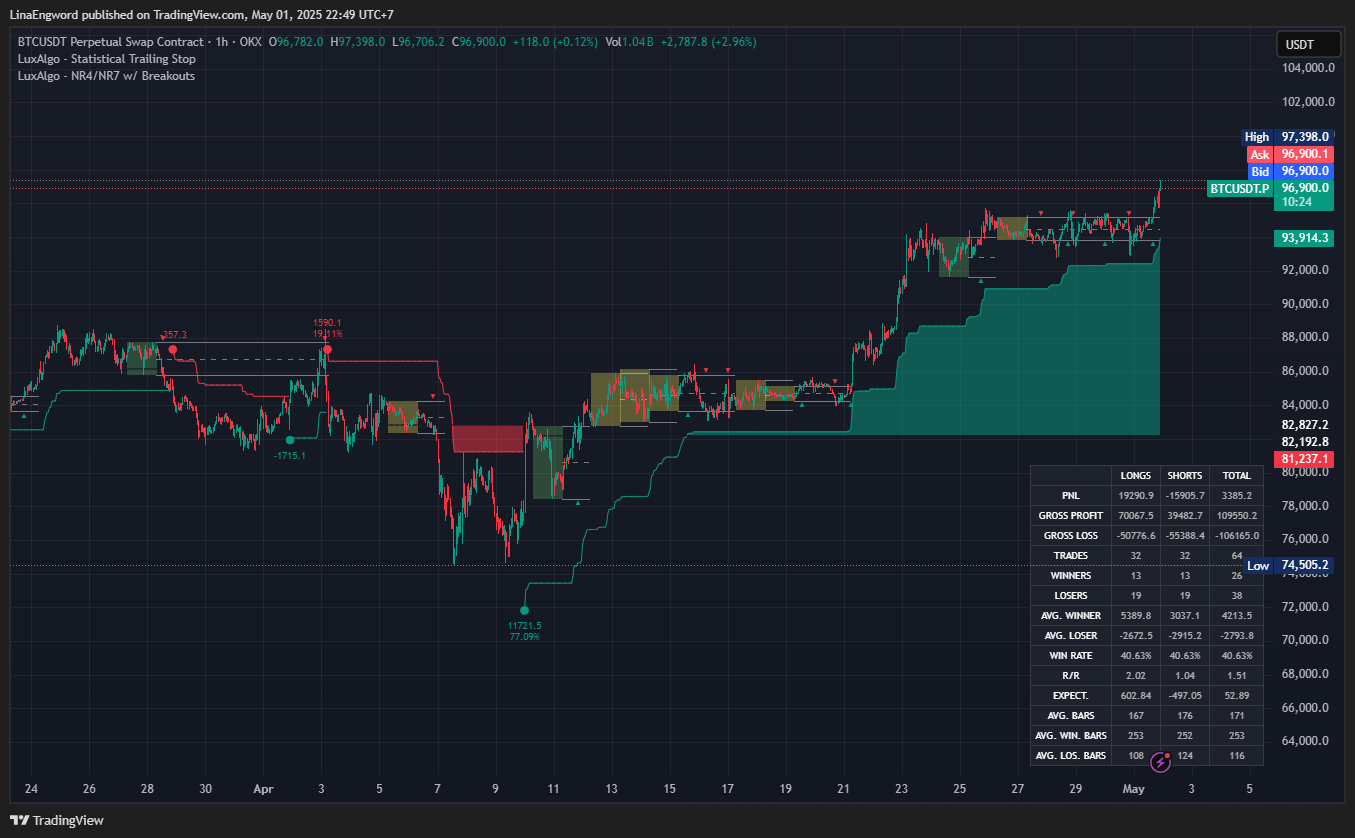Viewport: 1355px width, 838px height.
Task: Click the total gross profit value 109550.2
Action: click(x=1236, y=516)
